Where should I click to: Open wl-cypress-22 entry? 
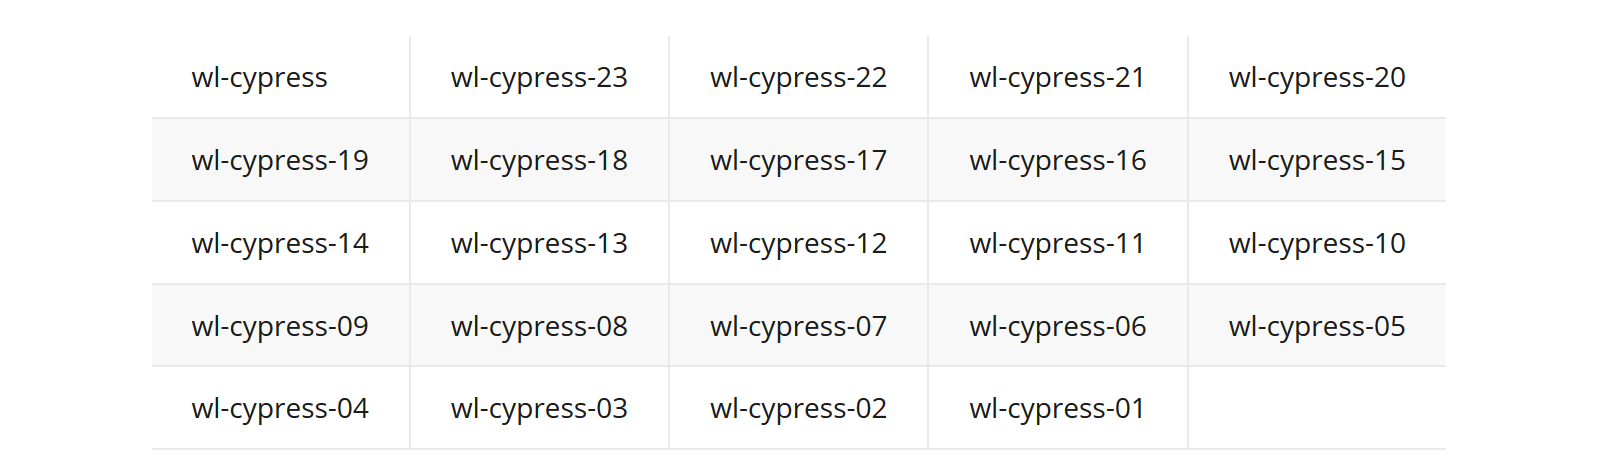798,78
